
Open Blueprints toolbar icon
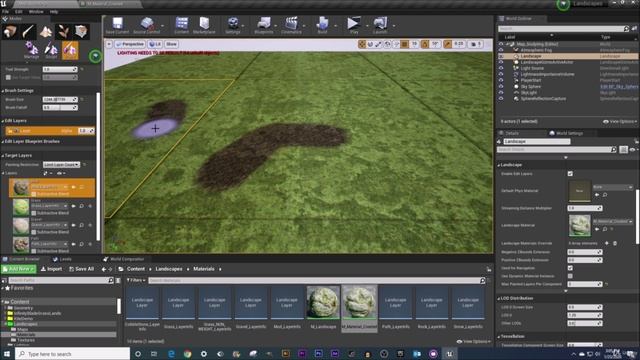click(x=264, y=25)
